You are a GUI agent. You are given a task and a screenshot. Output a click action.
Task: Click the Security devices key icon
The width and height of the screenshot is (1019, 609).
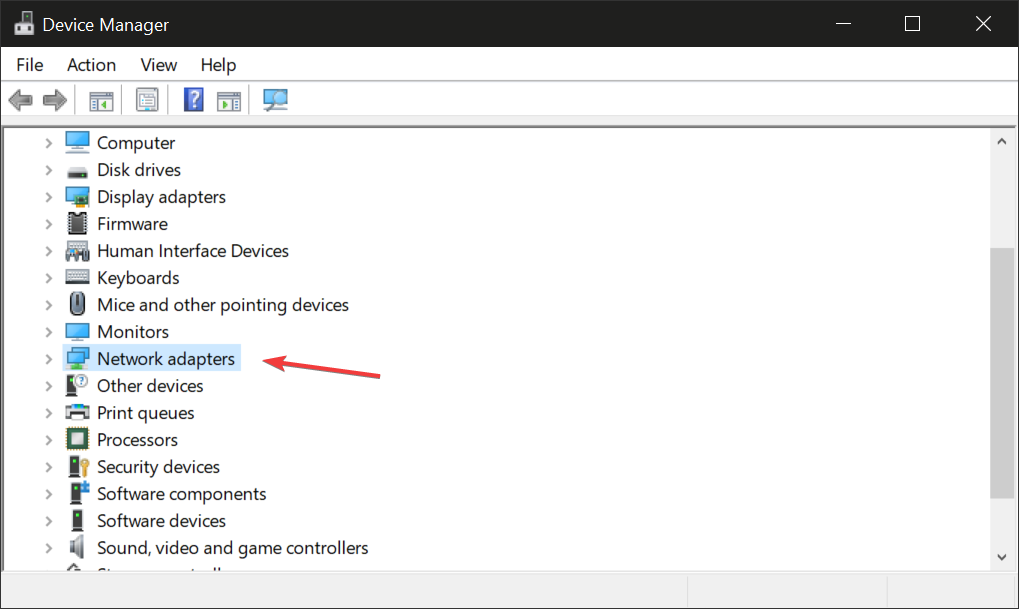[78, 467]
